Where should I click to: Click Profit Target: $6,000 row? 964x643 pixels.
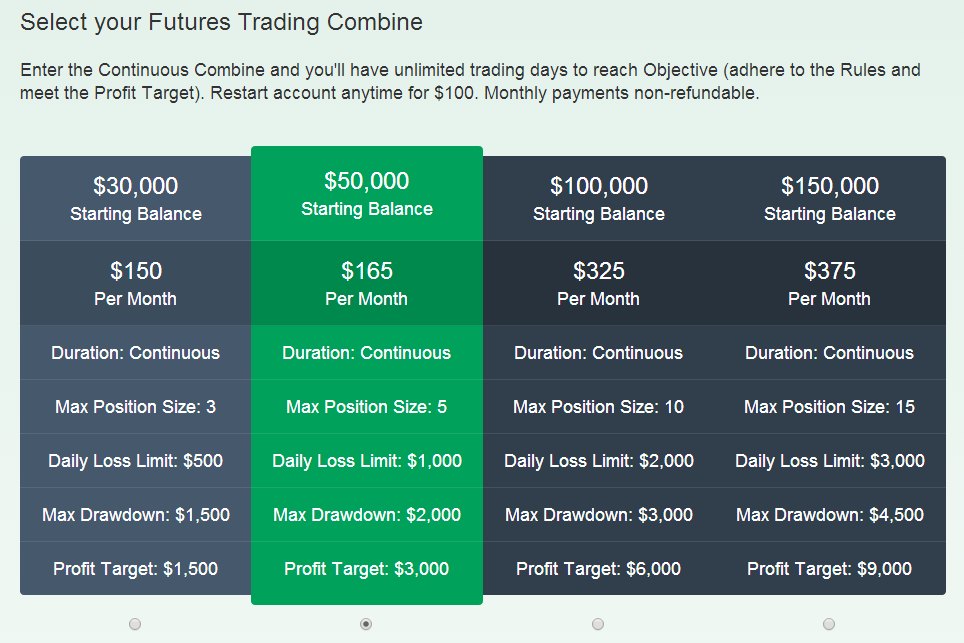[599, 569]
